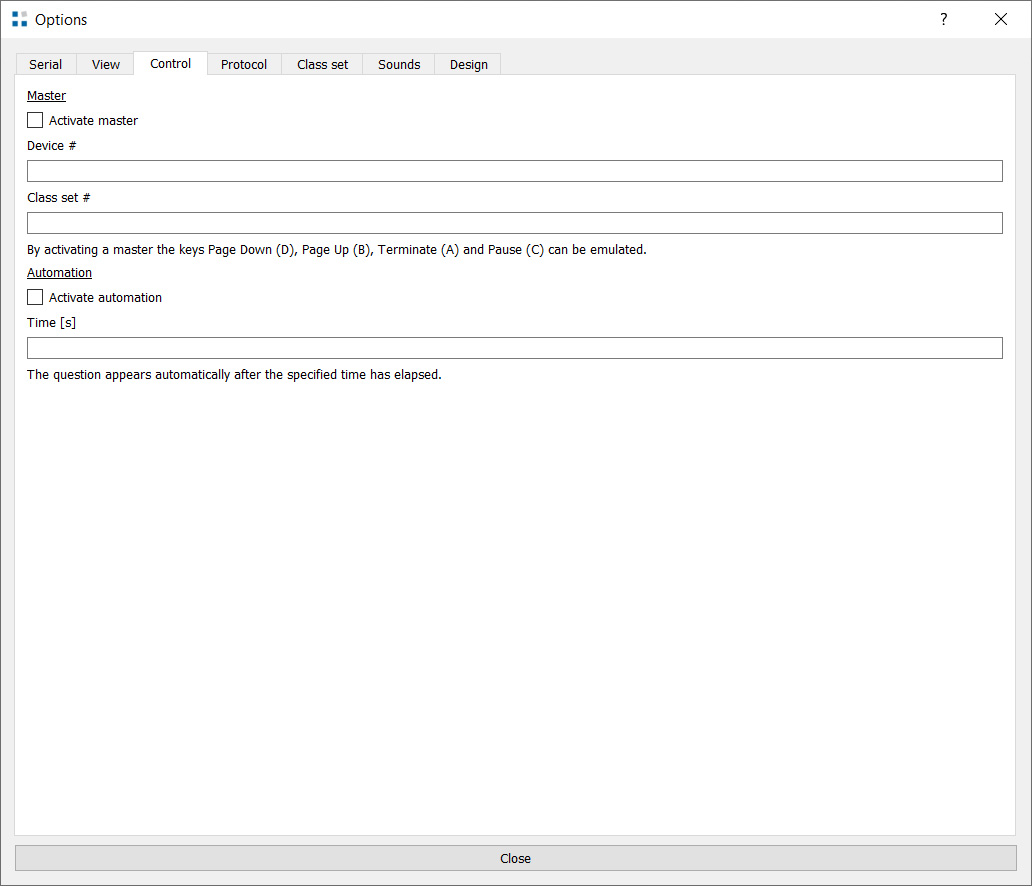Click the question mark help button
Viewport: 1032px width, 886px height.
[943, 19]
